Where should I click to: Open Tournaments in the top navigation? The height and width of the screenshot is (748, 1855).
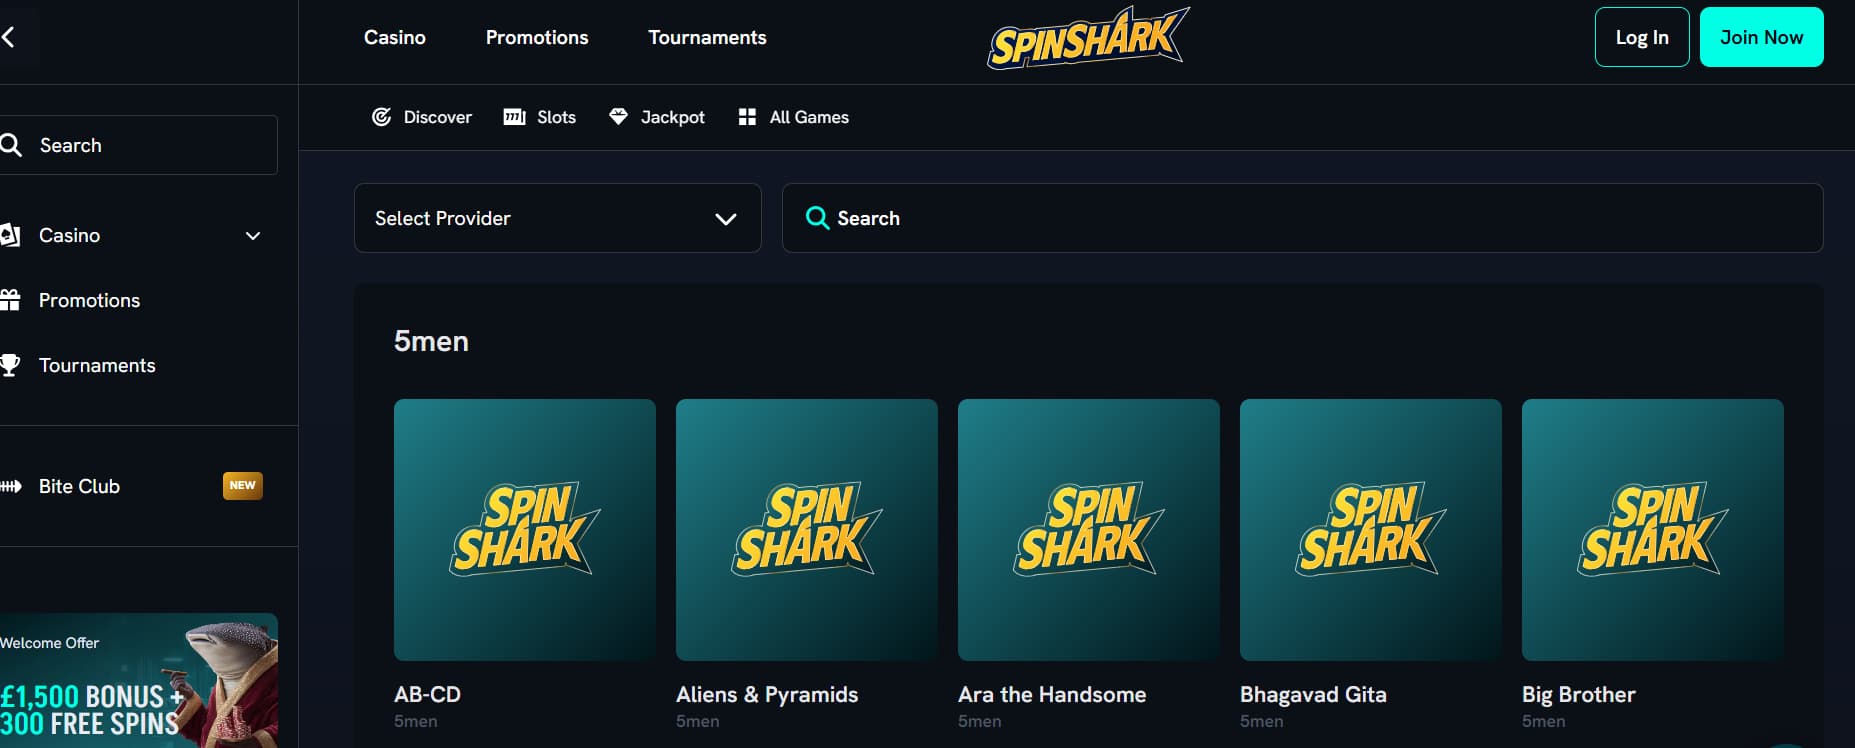[x=707, y=37]
